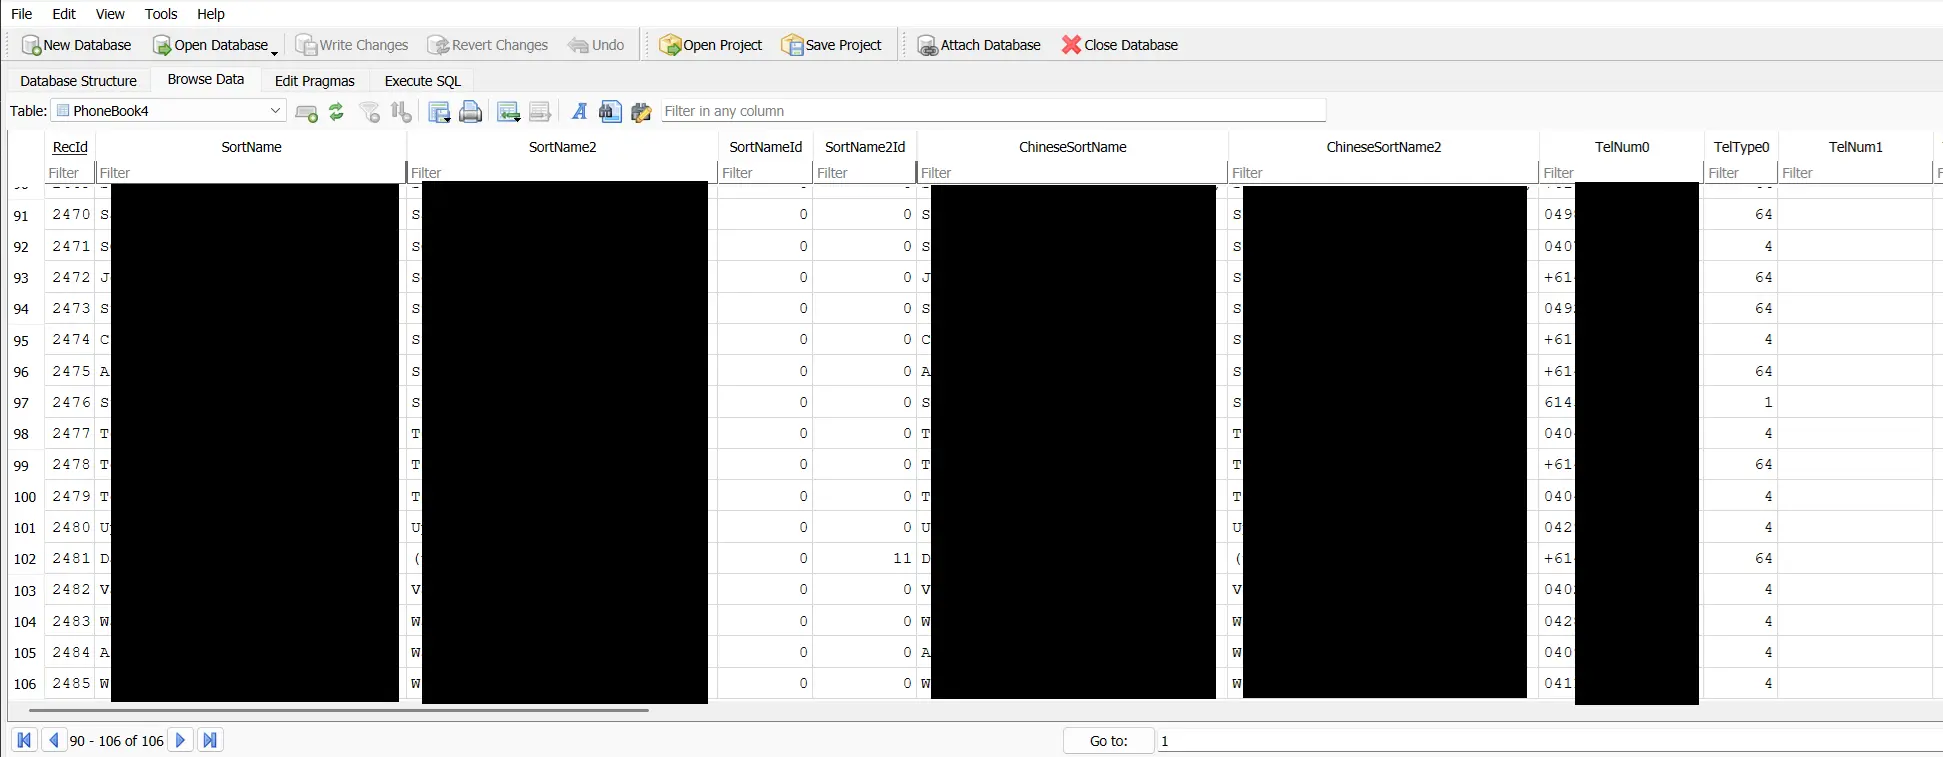This screenshot has width=1943, height=757.
Task: Switch to the Database Structure tab
Action: click(78, 81)
